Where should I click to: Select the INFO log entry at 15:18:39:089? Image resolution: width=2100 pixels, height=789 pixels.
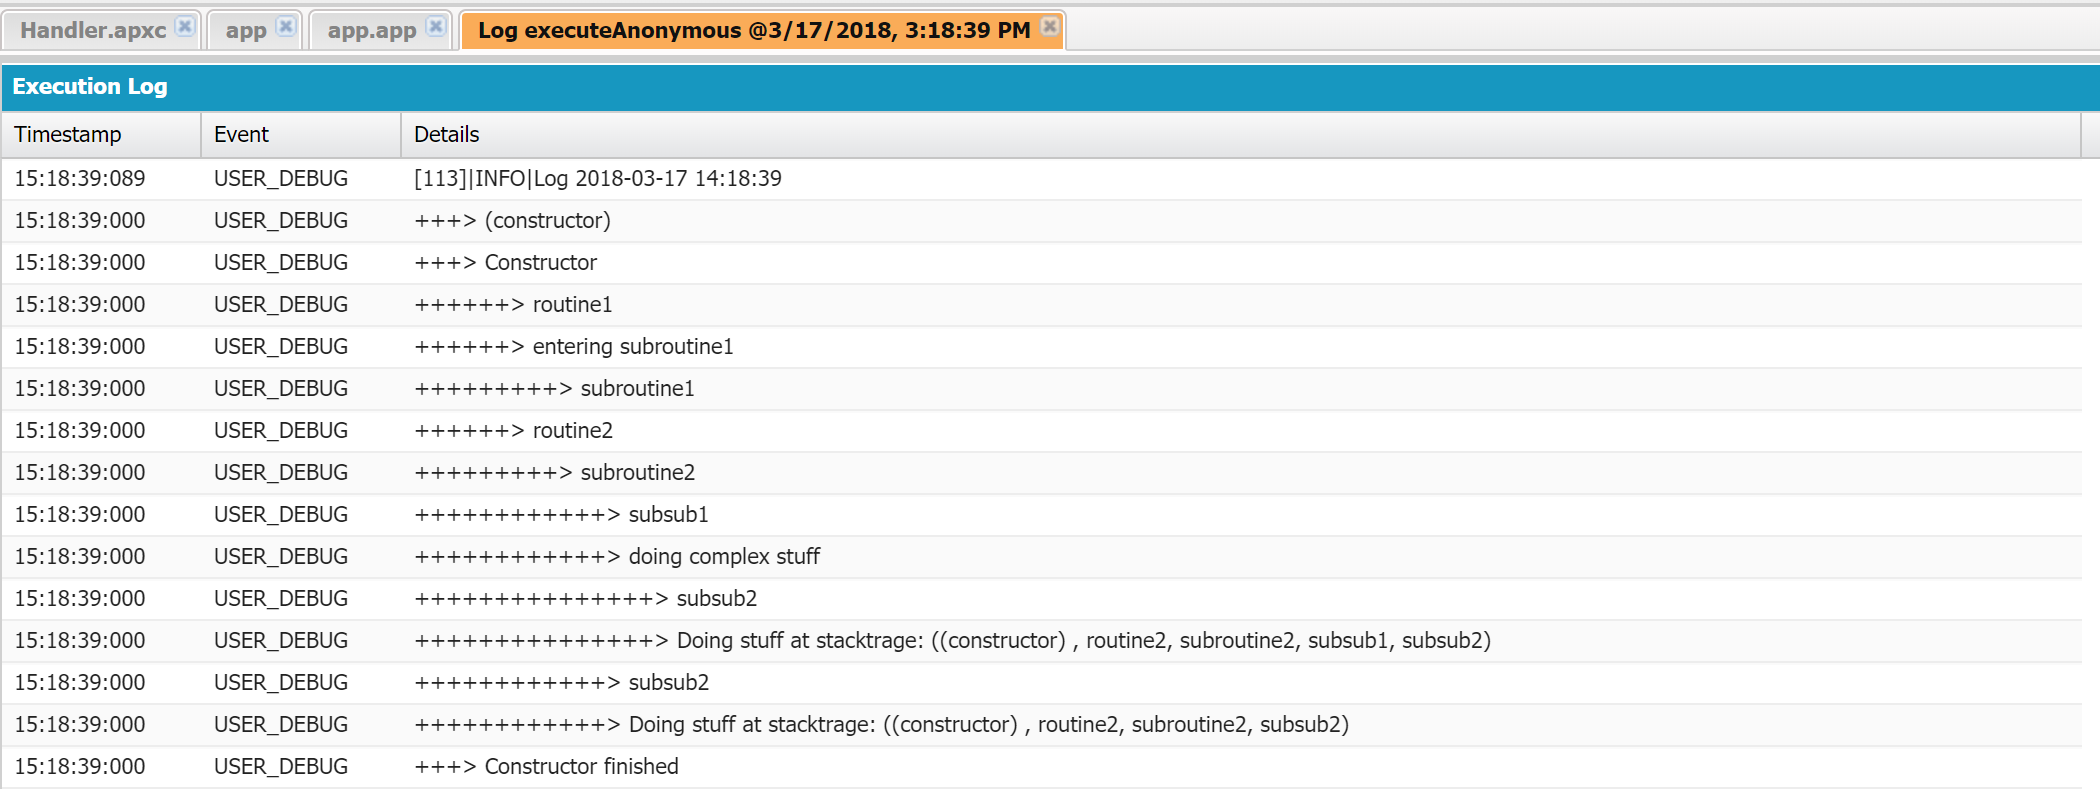598,178
